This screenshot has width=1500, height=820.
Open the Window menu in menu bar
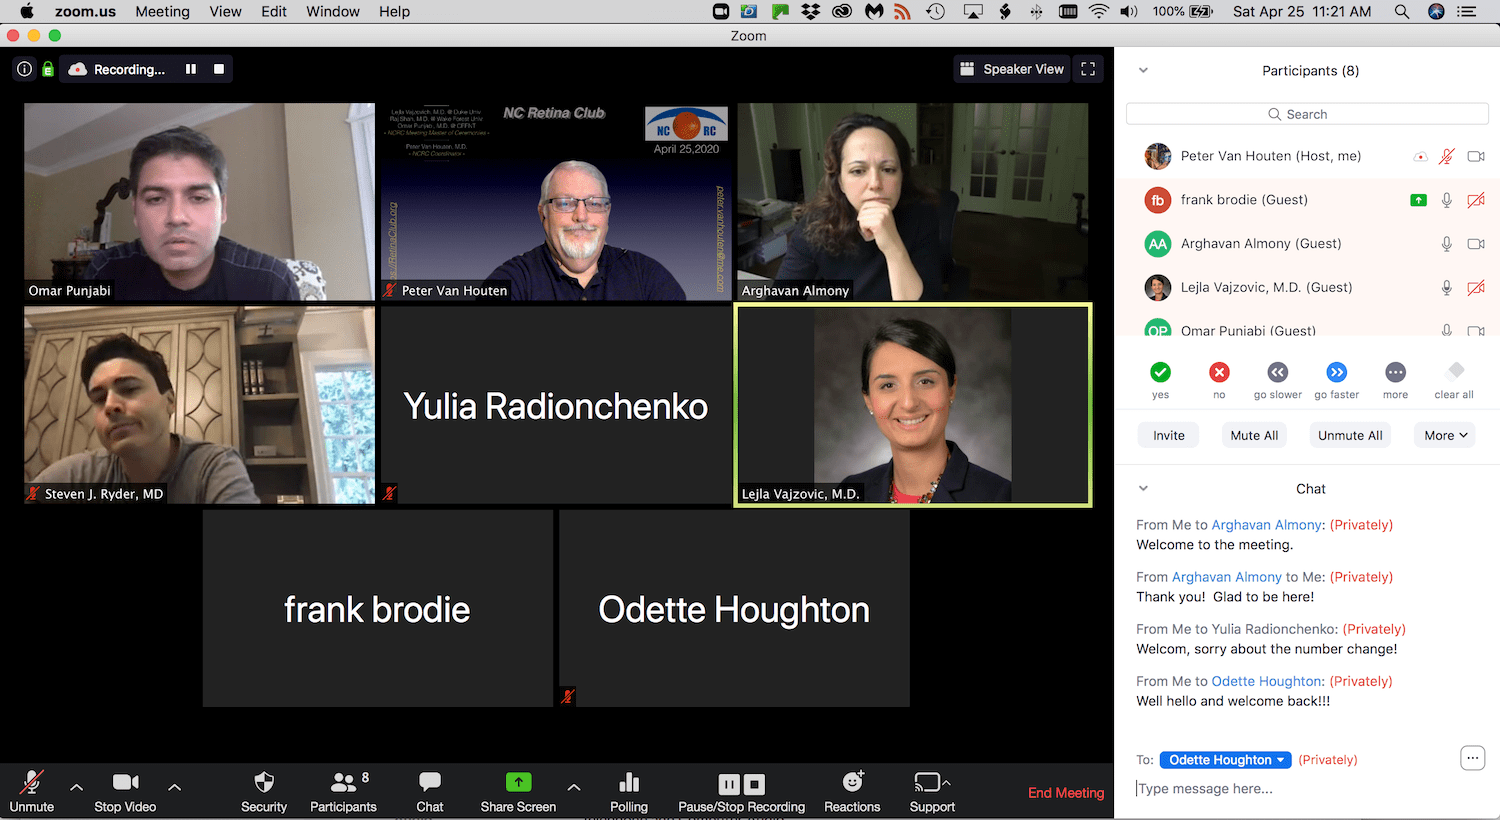point(332,11)
